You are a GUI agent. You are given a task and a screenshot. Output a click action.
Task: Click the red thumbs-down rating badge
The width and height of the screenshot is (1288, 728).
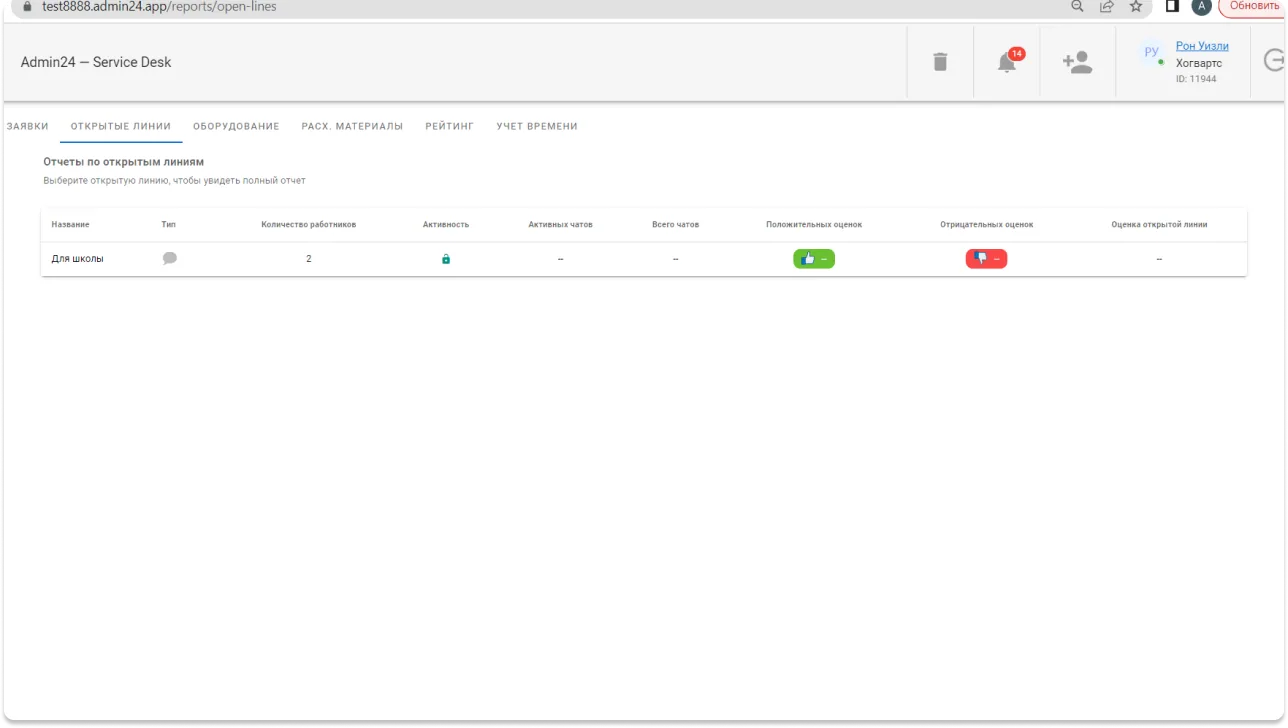point(986,259)
